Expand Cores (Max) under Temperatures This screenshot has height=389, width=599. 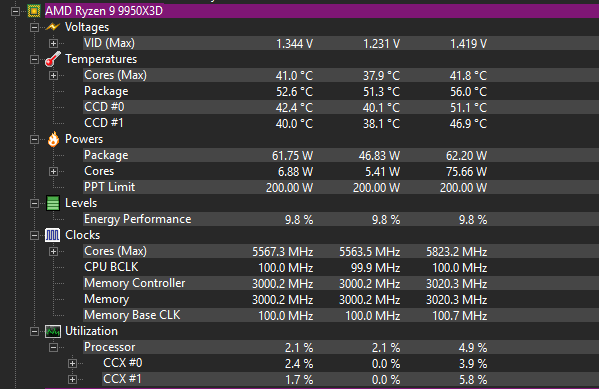point(53,75)
